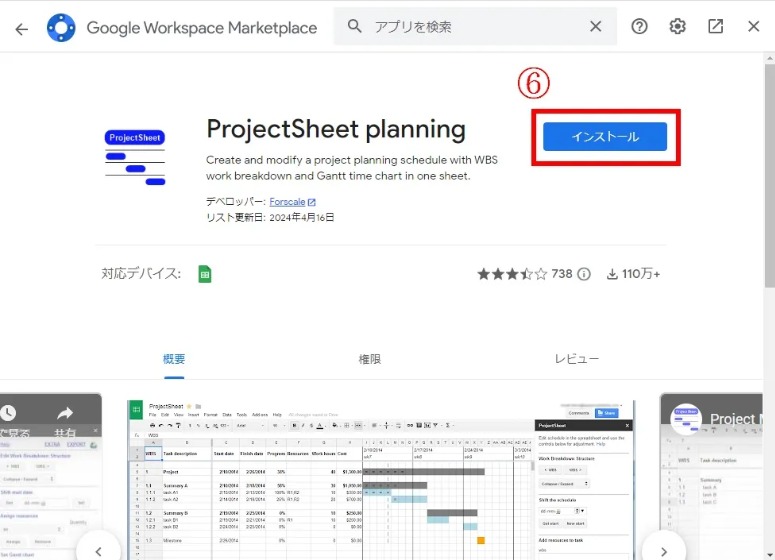775x560 pixels.
Task: Show next screenshot with right chevron
Action: tap(664, 551)
